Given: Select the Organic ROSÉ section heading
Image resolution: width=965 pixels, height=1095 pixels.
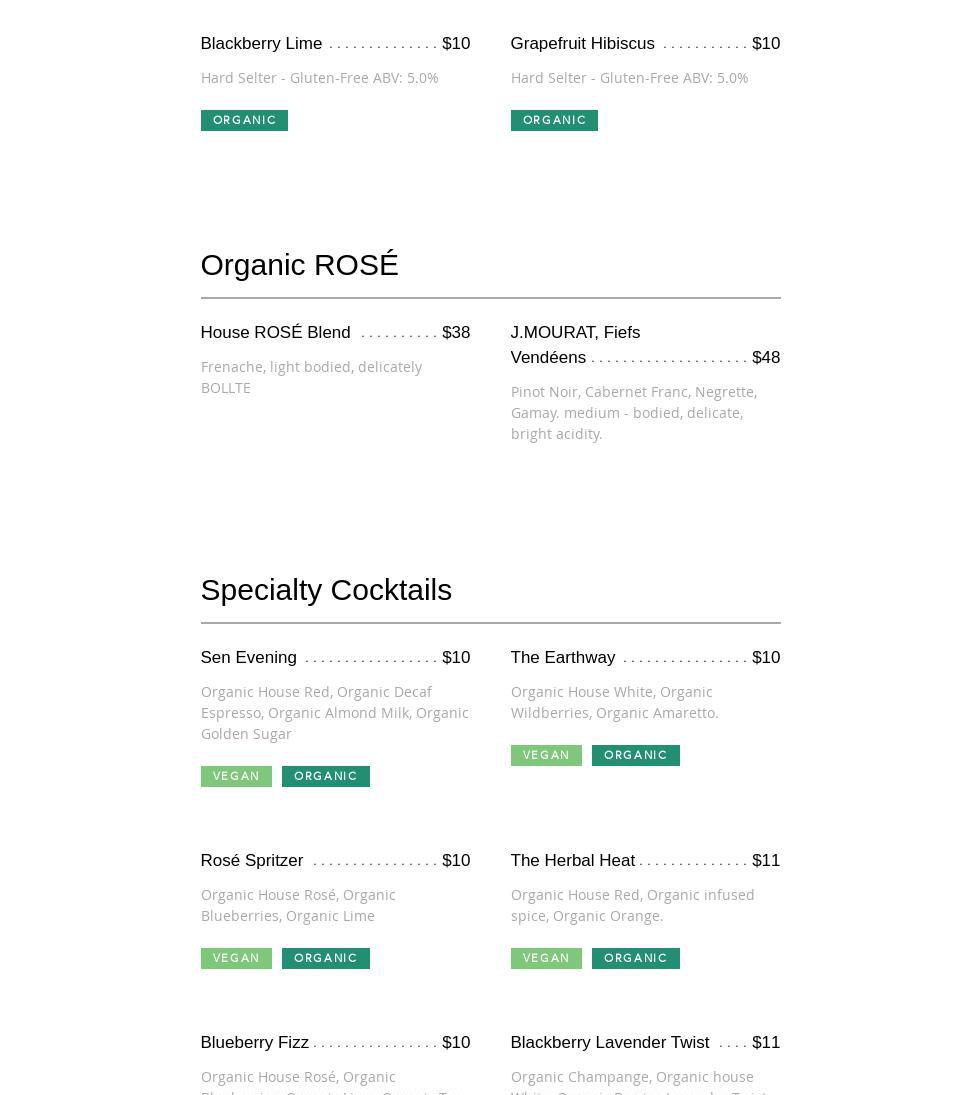Looking at the screenshot, I should tap(299, 265).
